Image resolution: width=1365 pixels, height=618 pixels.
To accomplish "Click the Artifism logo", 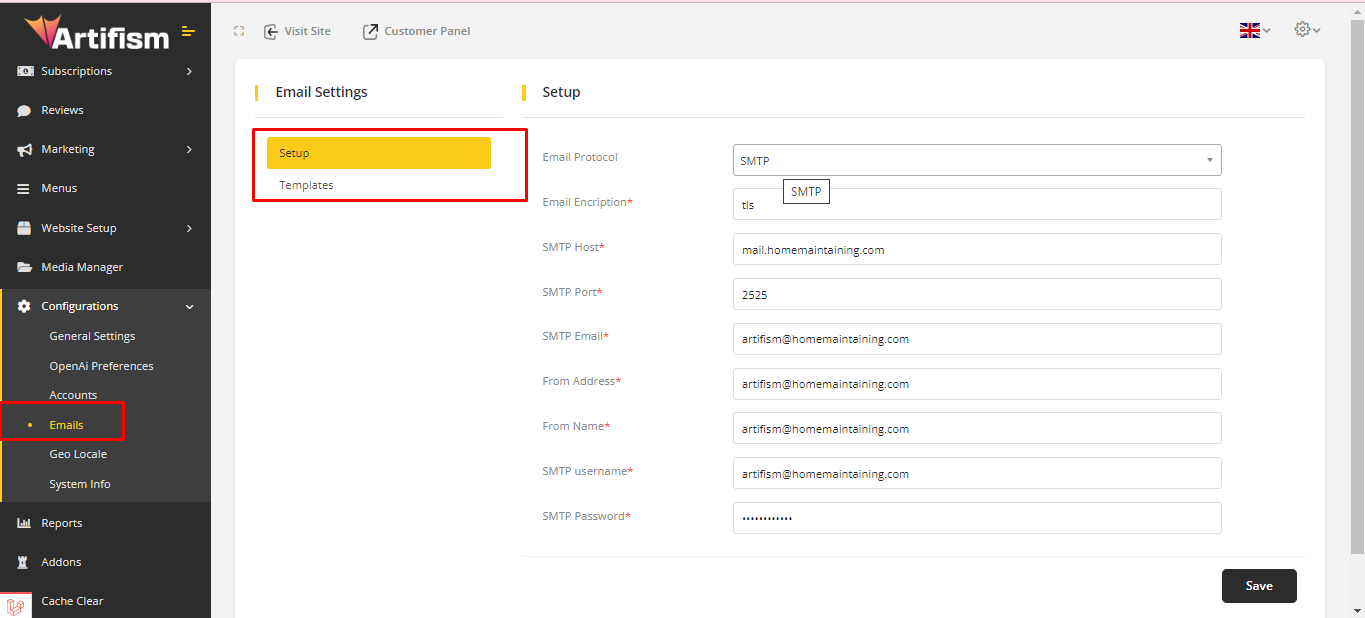I will (96, 33).
